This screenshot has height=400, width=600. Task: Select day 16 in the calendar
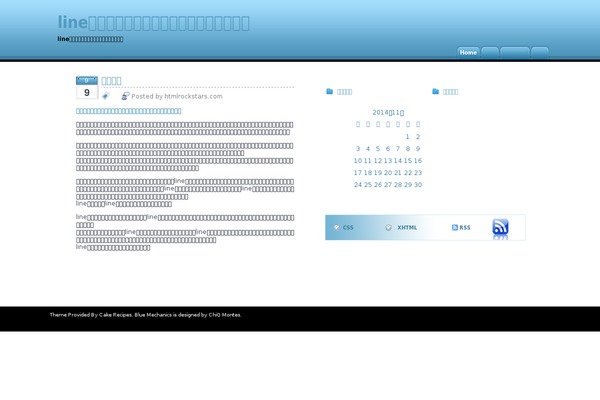418,161
